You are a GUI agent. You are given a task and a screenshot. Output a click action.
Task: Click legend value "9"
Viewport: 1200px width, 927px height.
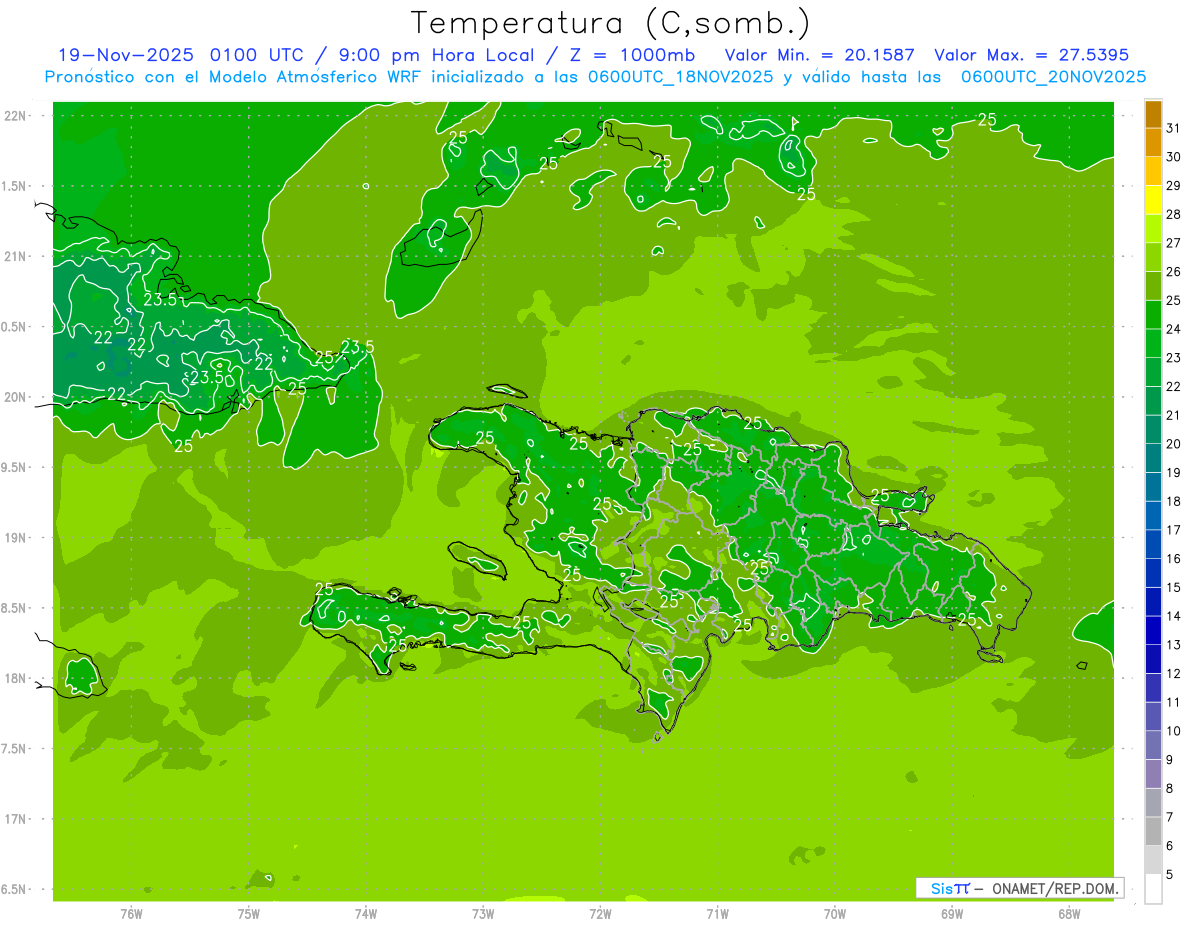1170,760
